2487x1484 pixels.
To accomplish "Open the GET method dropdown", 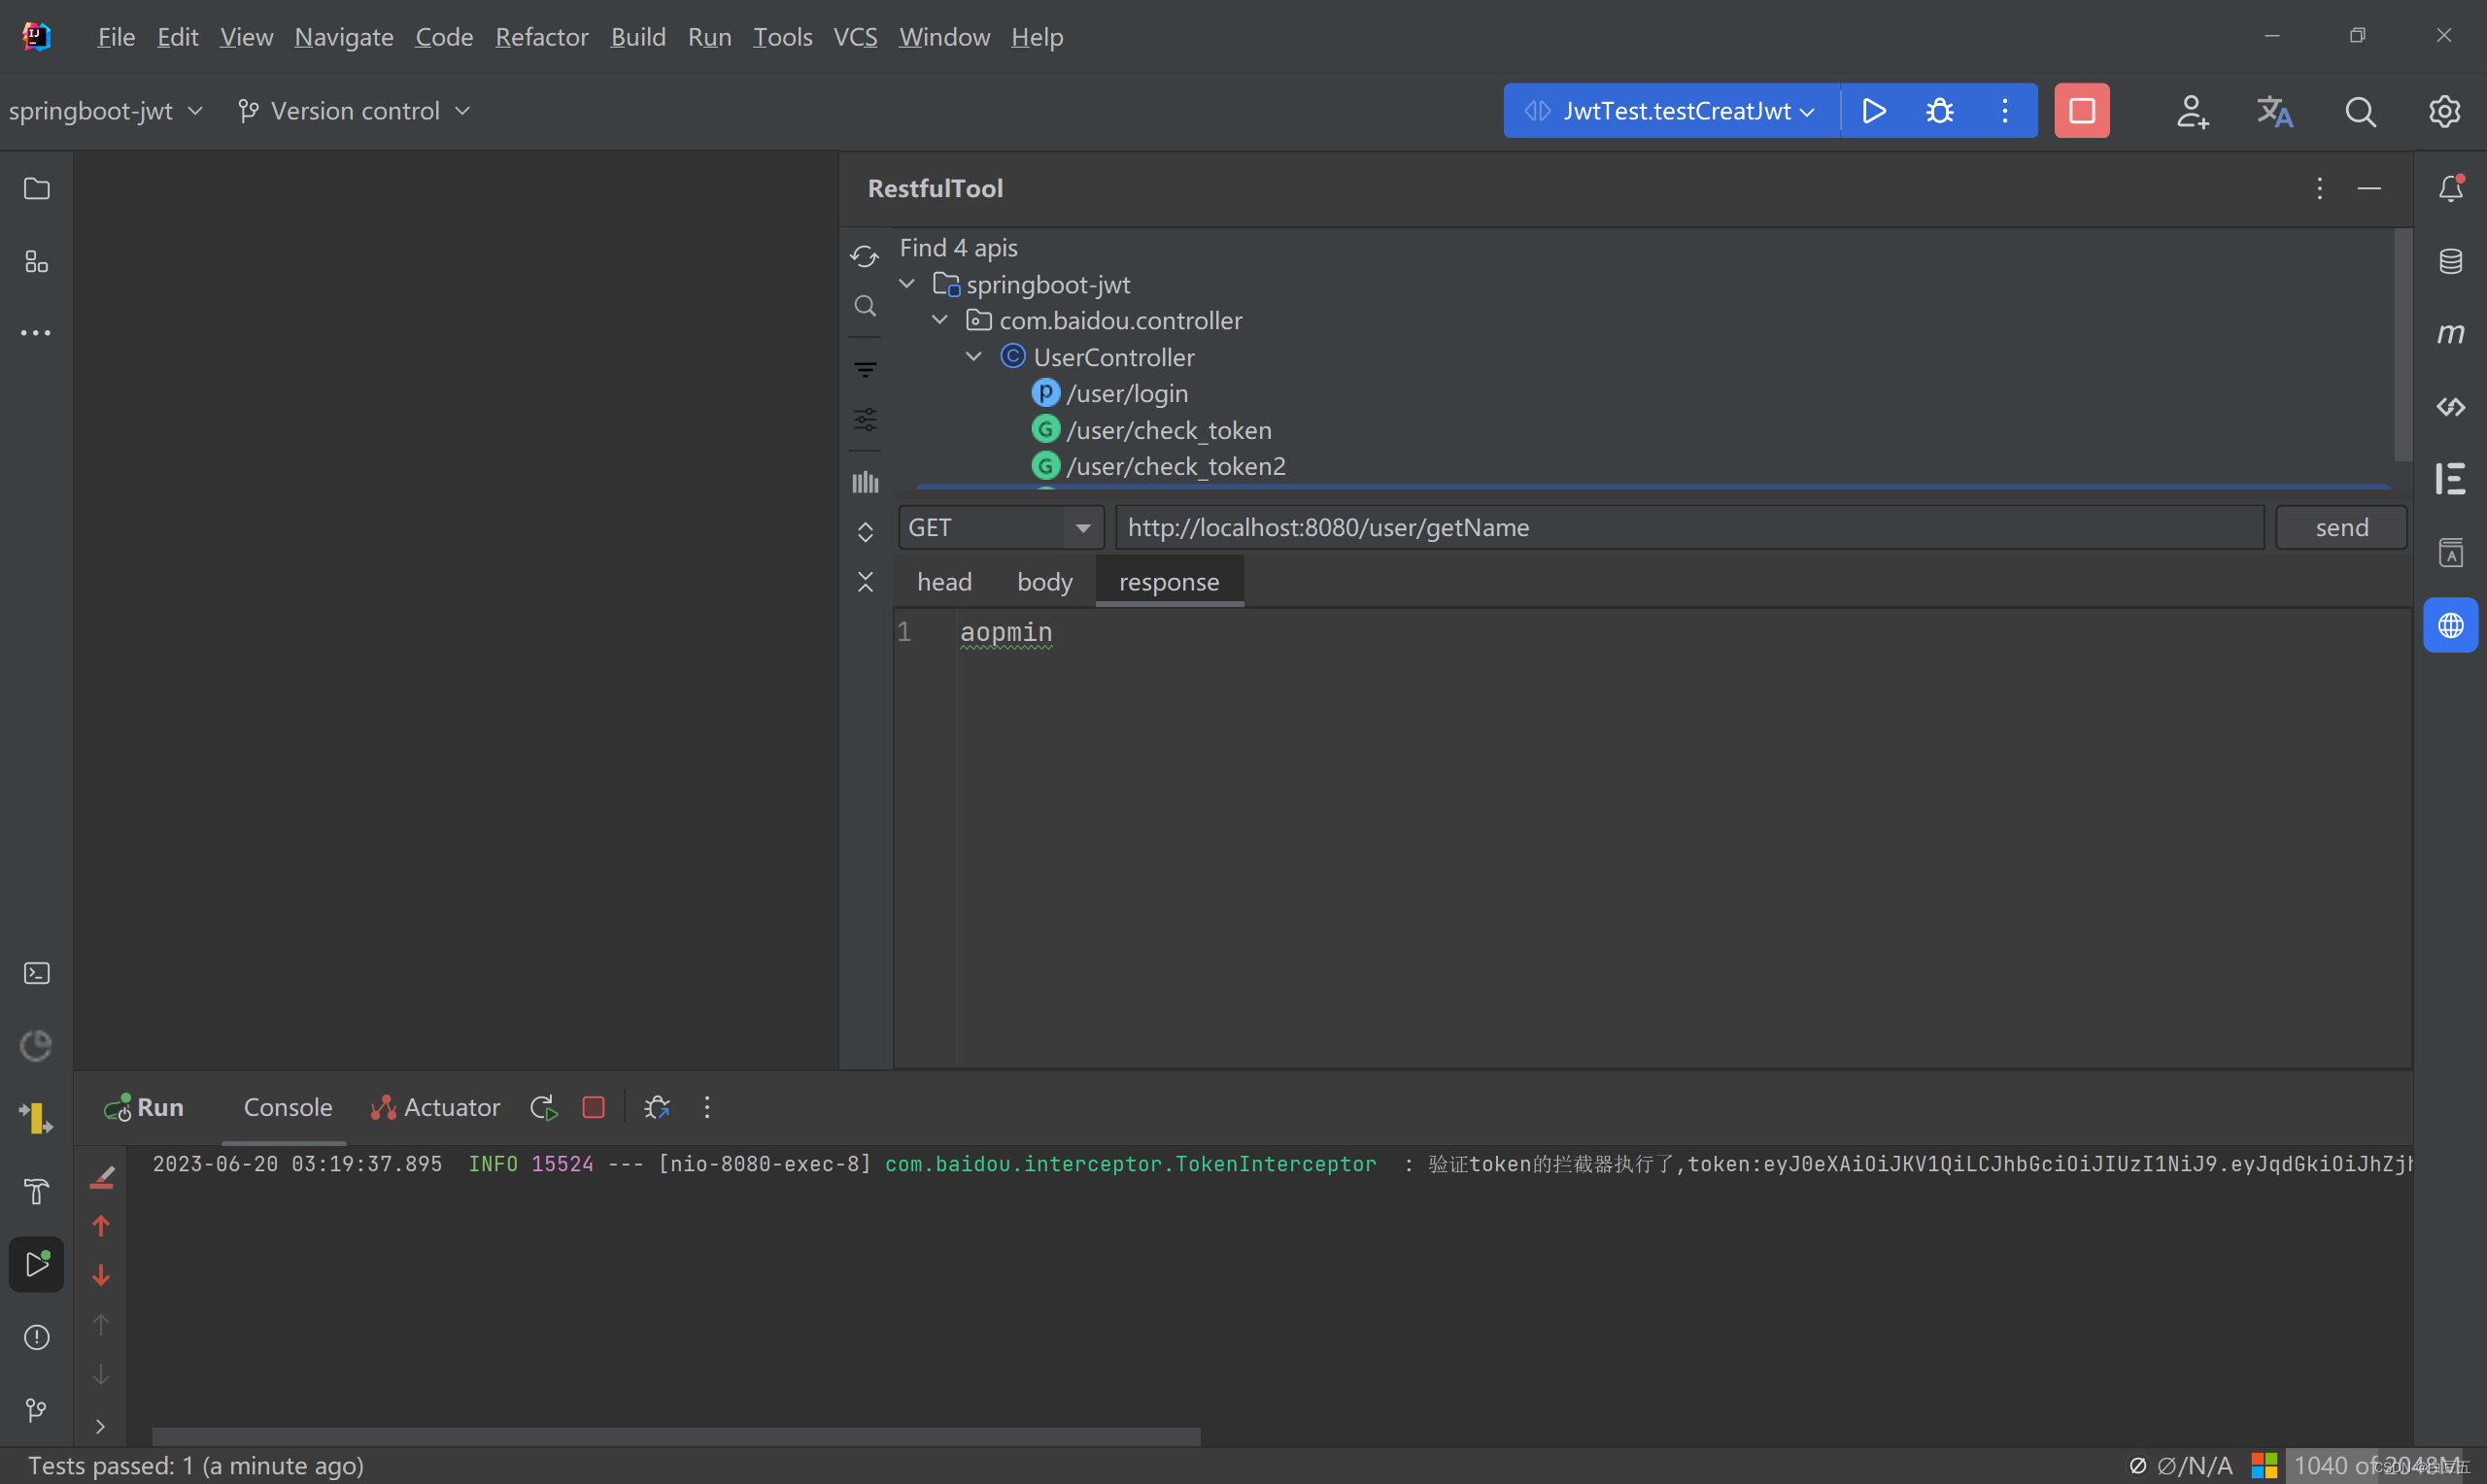I will coord(1000,527).
